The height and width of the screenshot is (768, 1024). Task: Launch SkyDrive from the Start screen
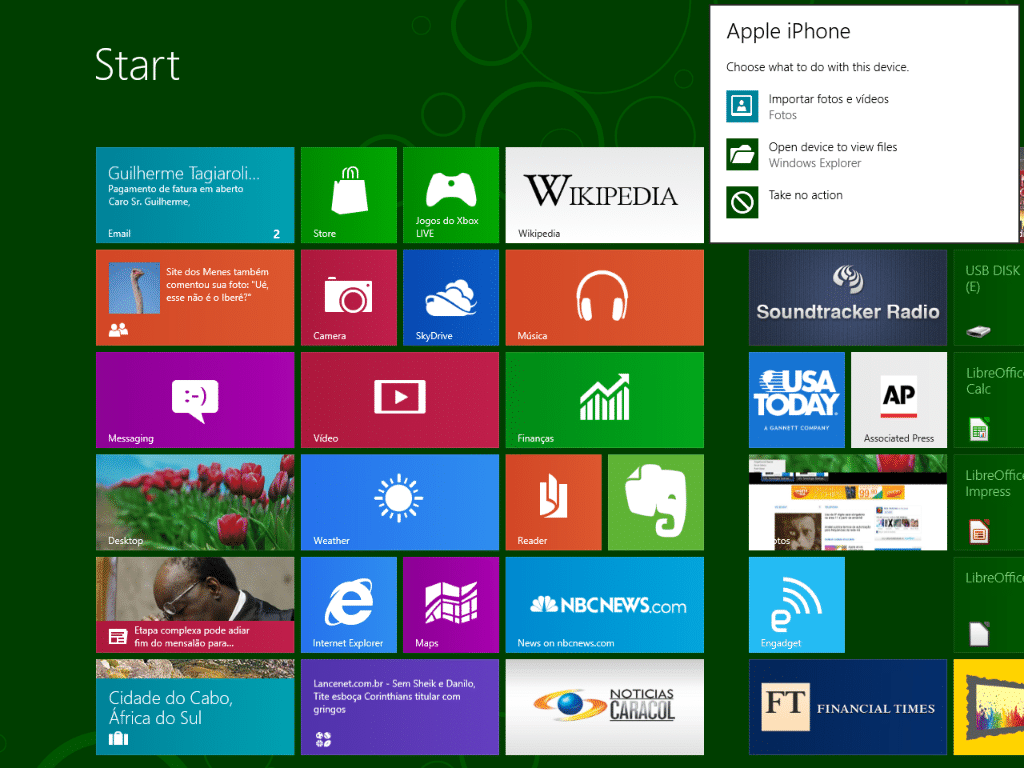pyautogui.click(x=450, y=297)
